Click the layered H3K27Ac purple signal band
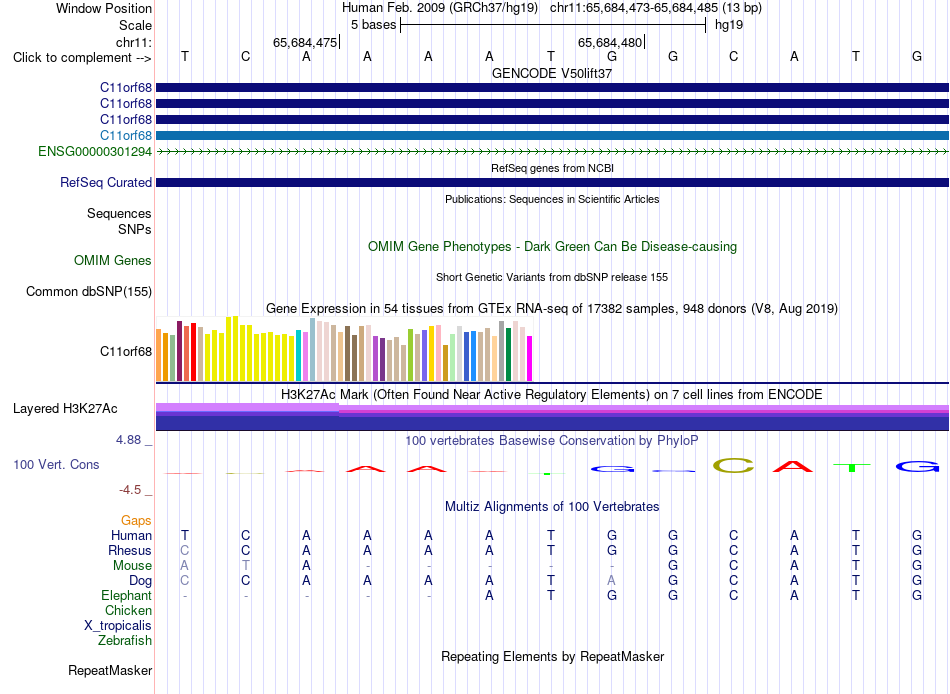The width and height of the screenshot is (950, 694). tap(552, 417)
